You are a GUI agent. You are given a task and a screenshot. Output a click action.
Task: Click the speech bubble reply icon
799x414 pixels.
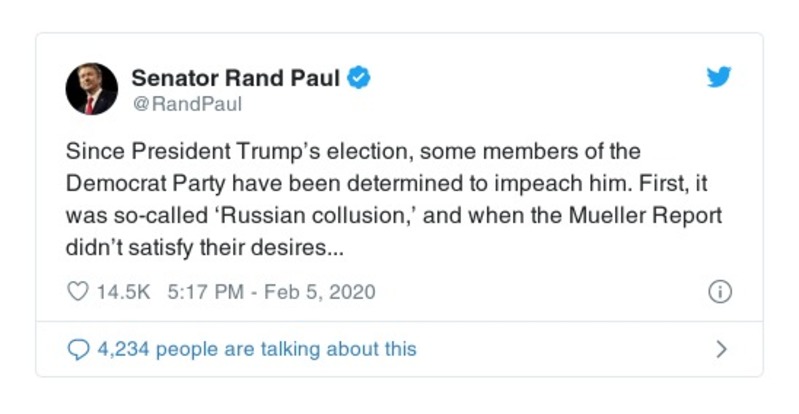point(77,349)
